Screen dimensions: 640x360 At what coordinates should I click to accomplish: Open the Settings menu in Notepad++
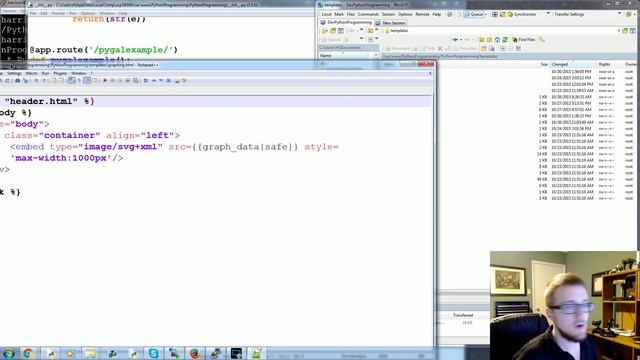pos(14,73)
